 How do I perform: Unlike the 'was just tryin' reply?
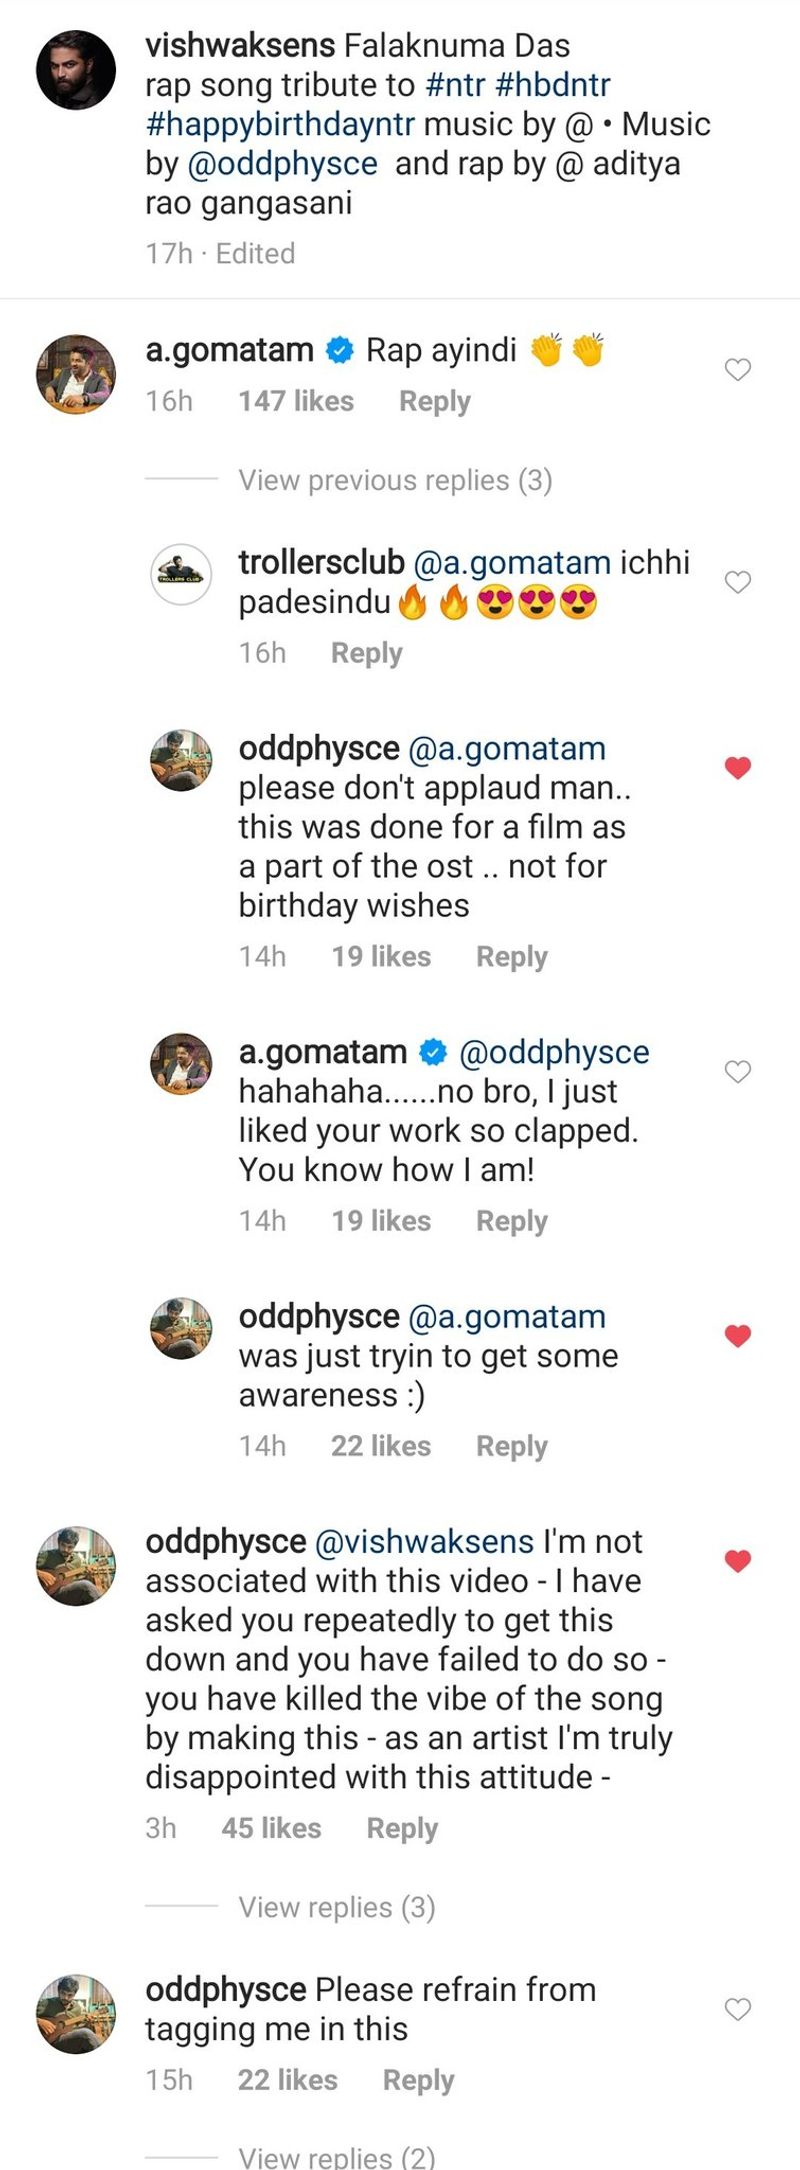738,1336
